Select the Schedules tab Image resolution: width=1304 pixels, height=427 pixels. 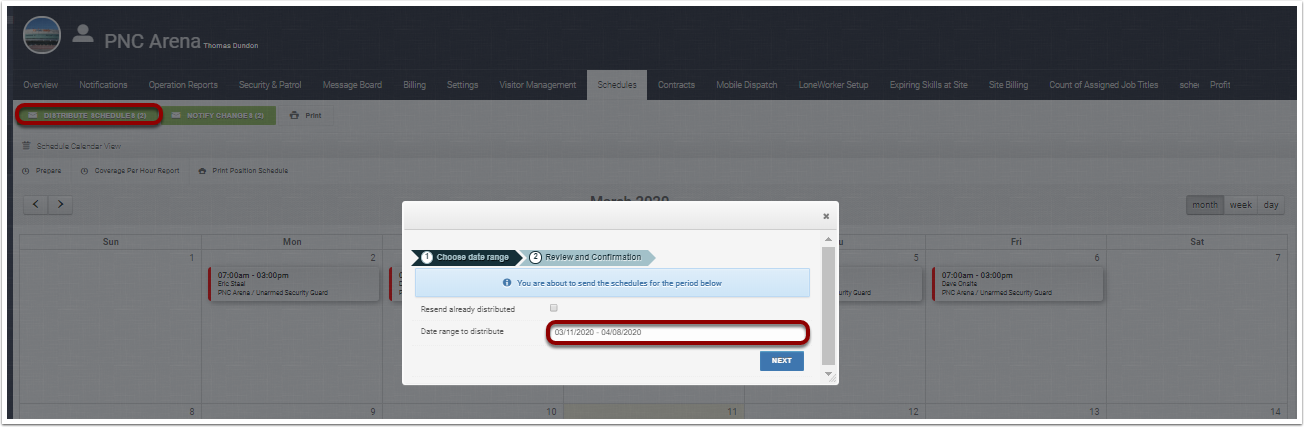617,85
